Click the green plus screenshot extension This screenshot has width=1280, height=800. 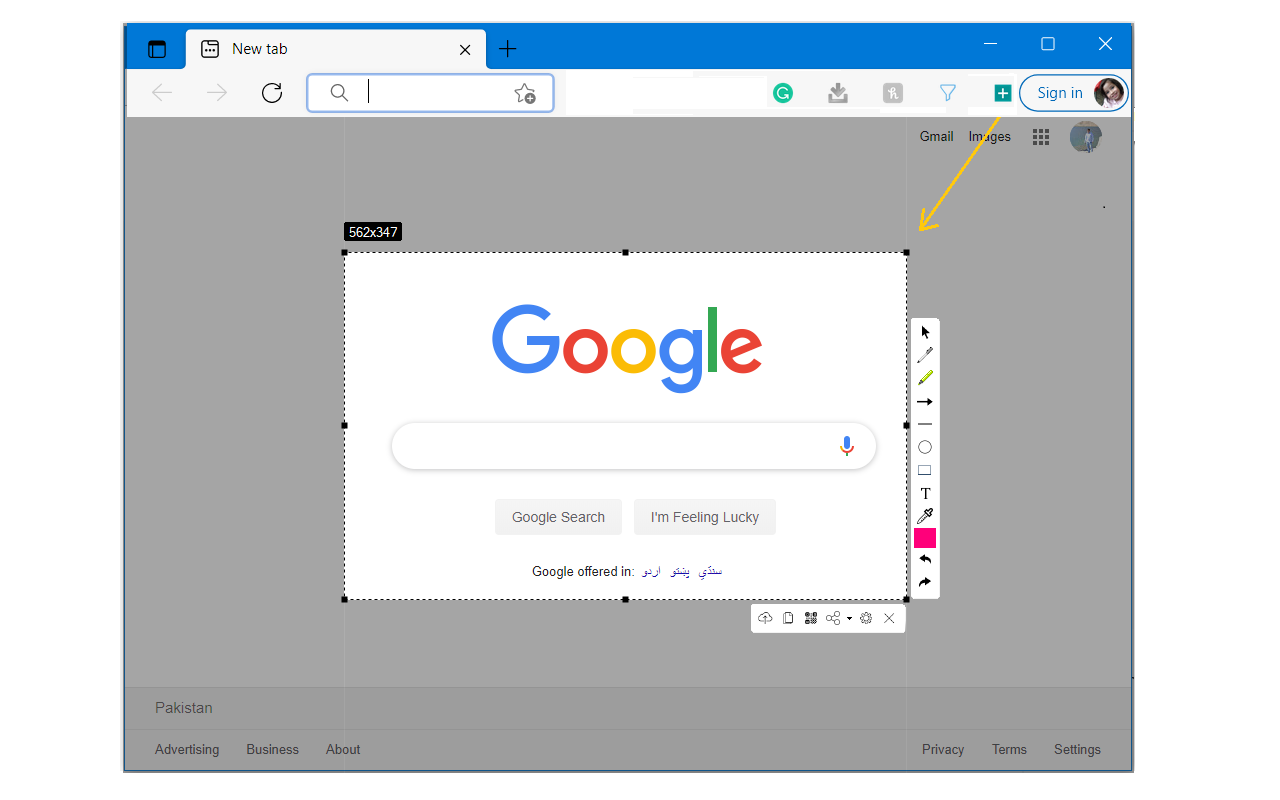coord(1002,93)
